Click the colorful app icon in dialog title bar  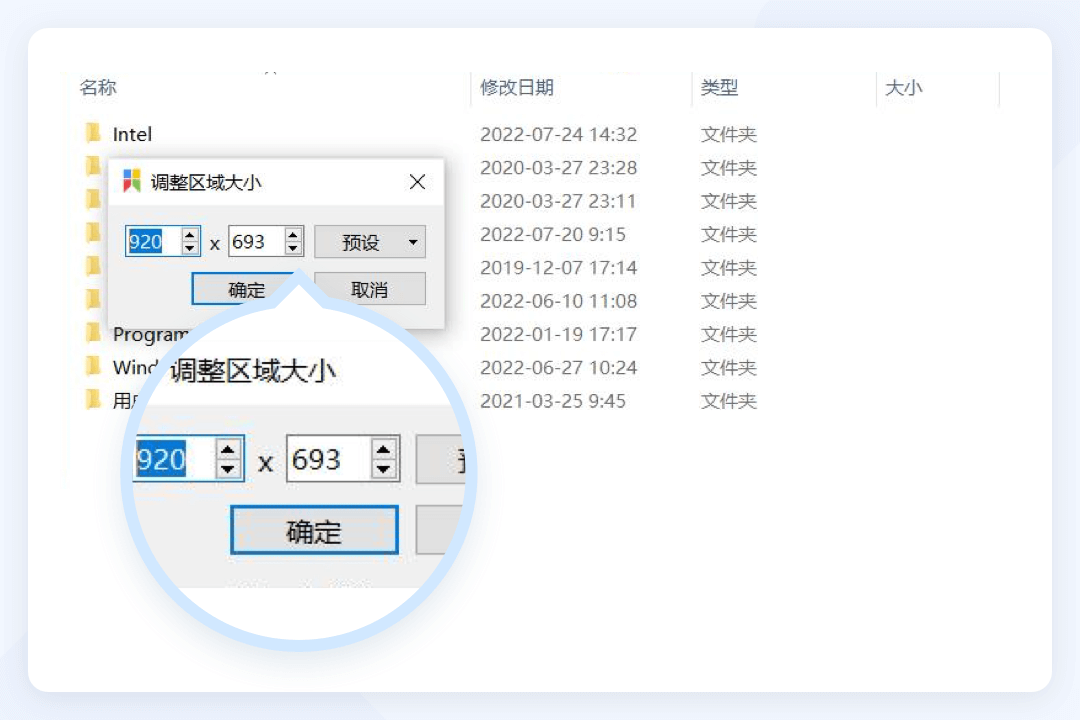pos(131,182)
